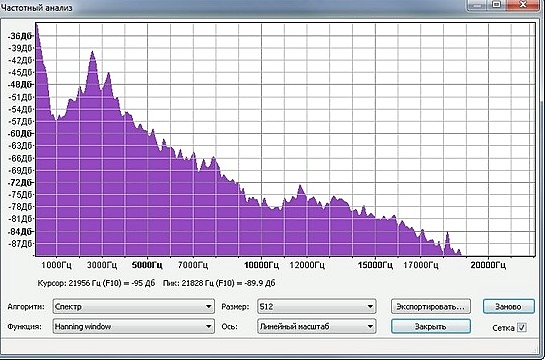Click the Курсор readout text below the graph
The height and width of the screenshot is (360, 545).
click(96, 283)
